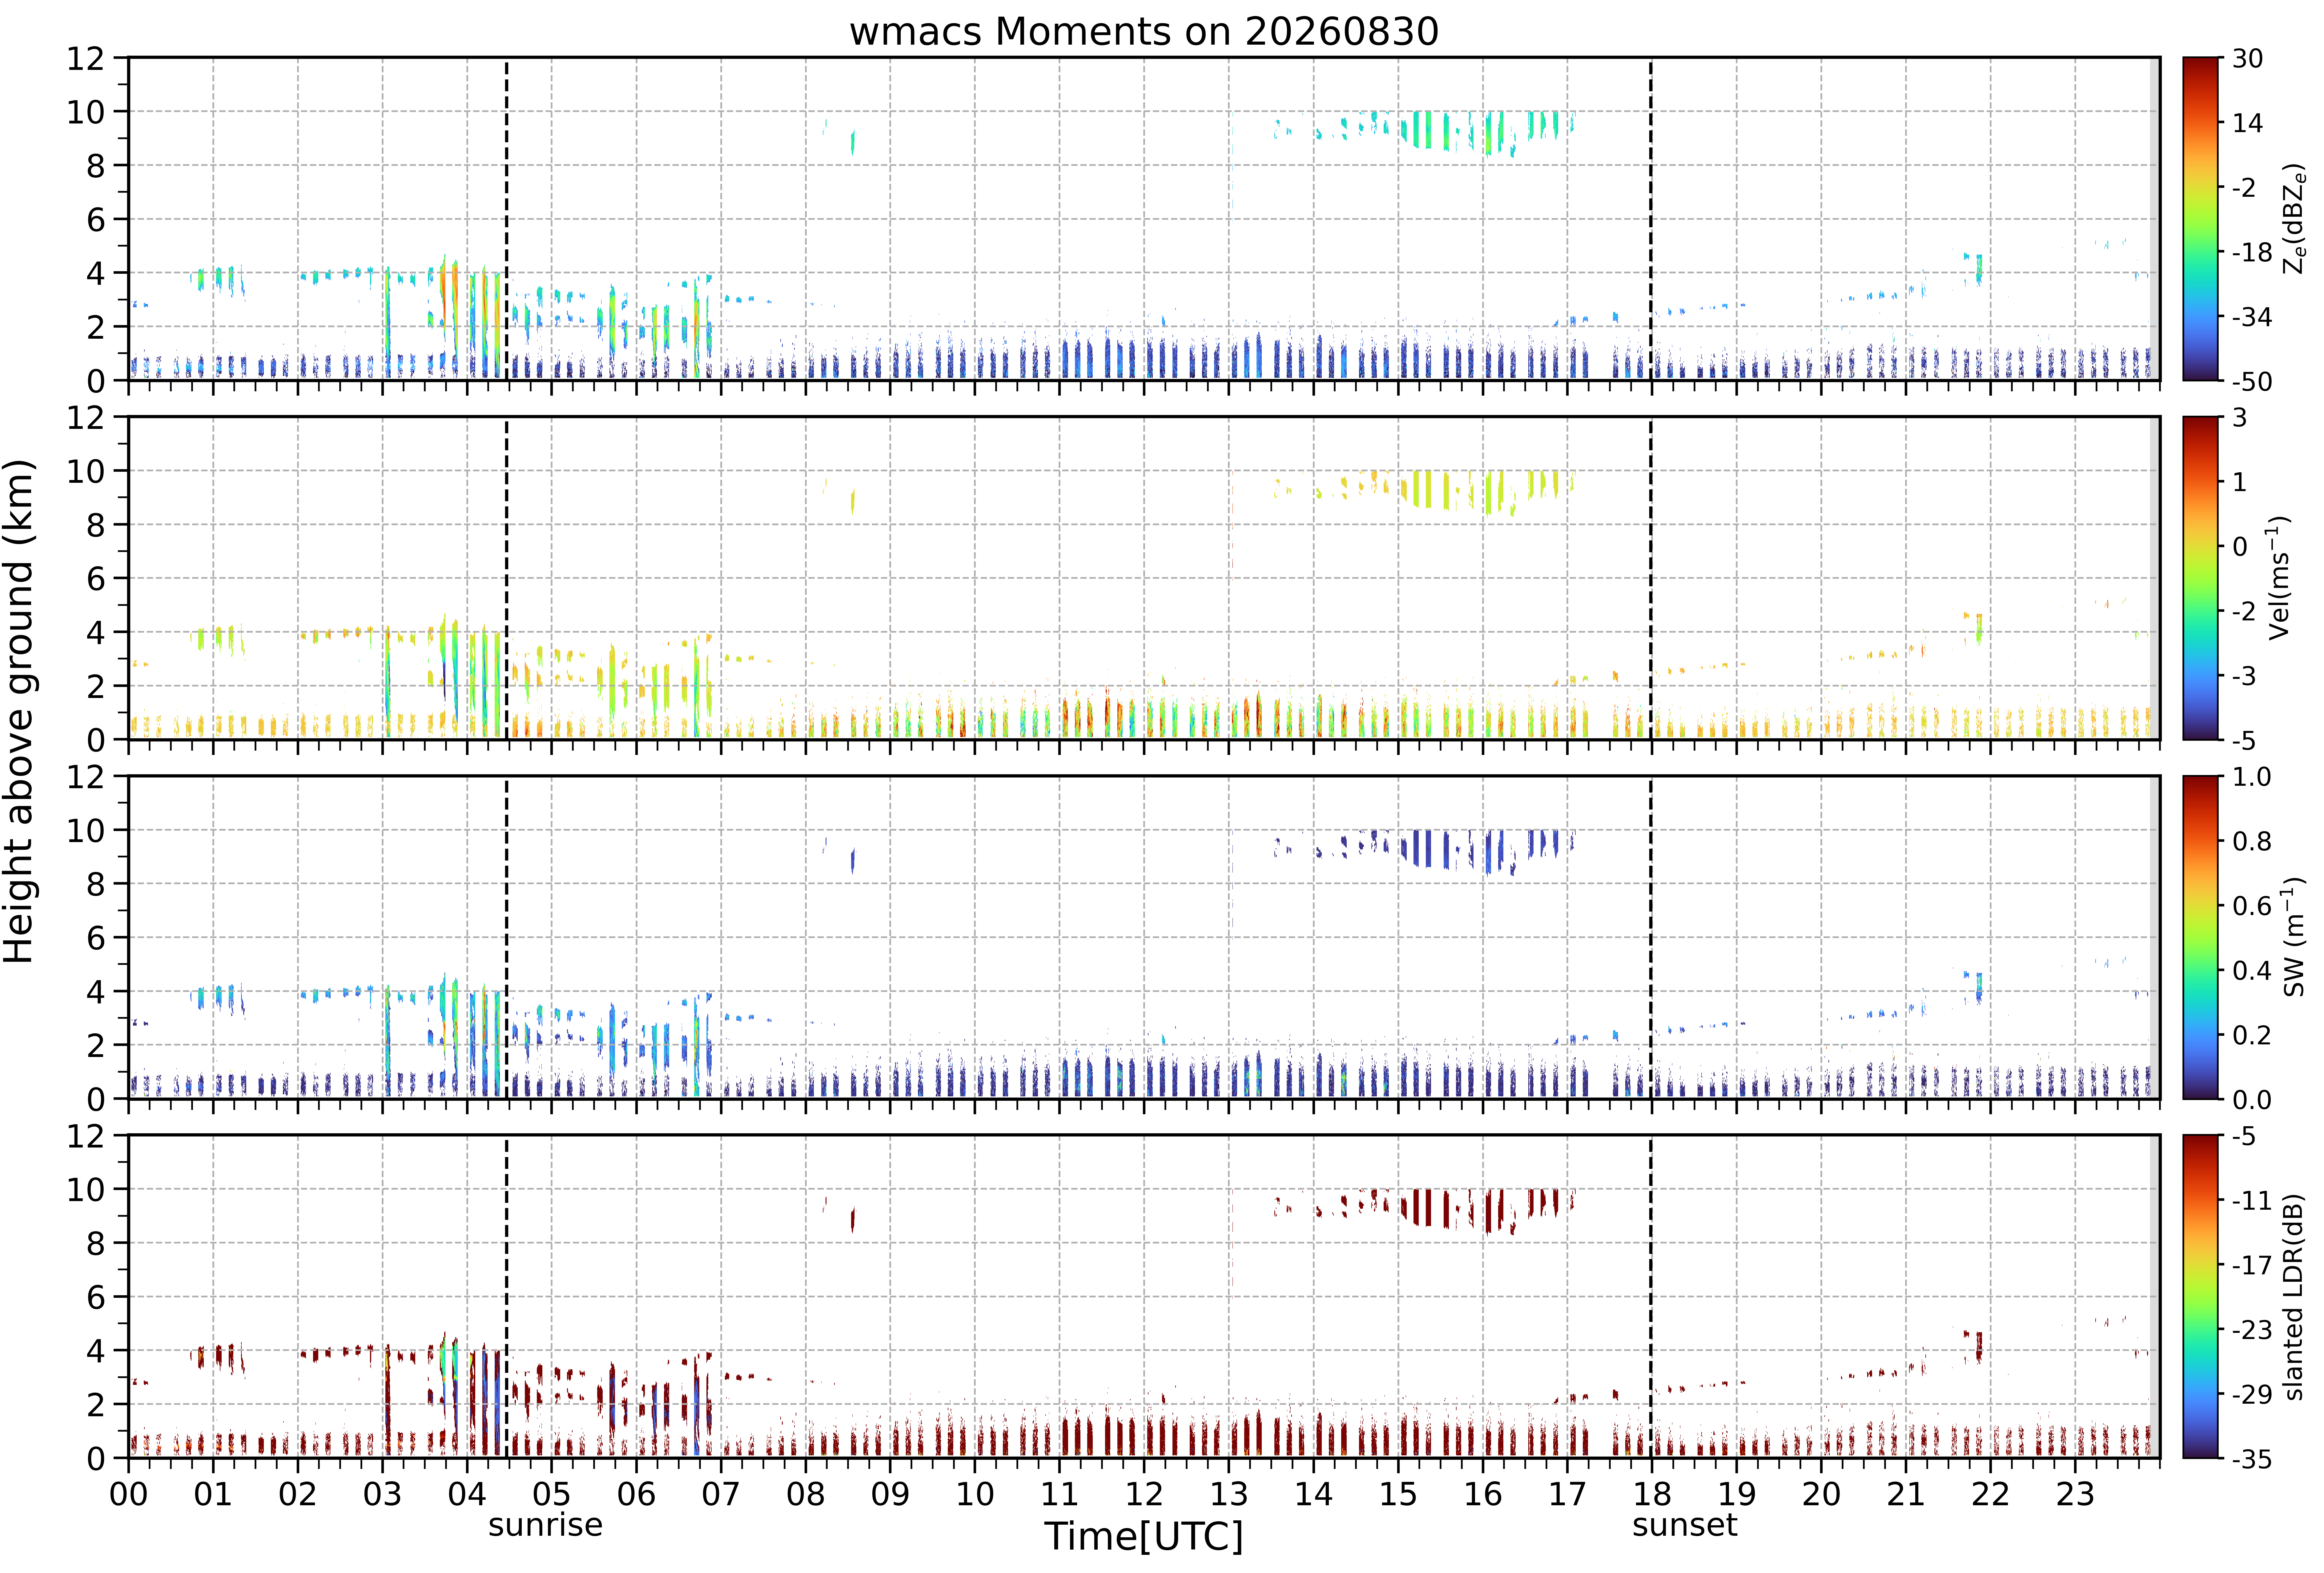This screenshot has height=1573, width=2324.
Task: Click the sunrise dashed line in the velocity panel
Action: [x=506, y=578]
